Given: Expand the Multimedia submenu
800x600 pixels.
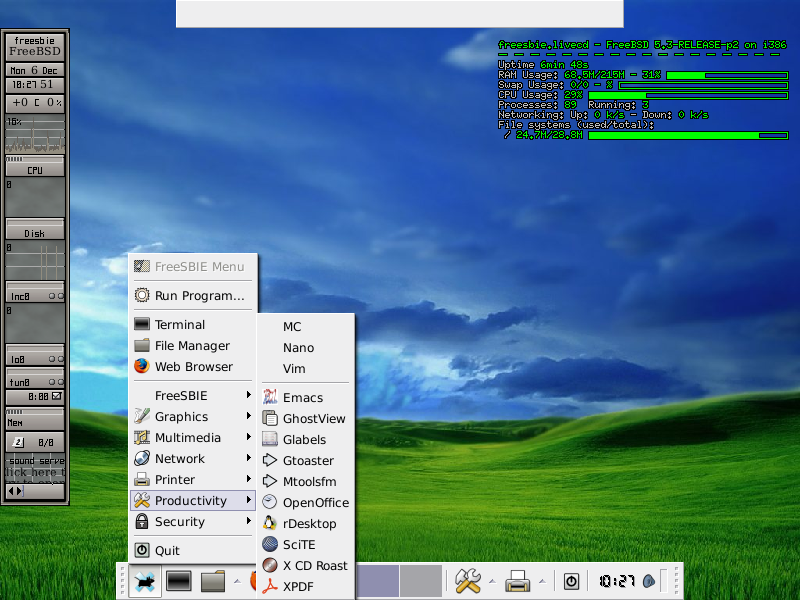Looking at the screenshot, I should [x=193, y=437].
